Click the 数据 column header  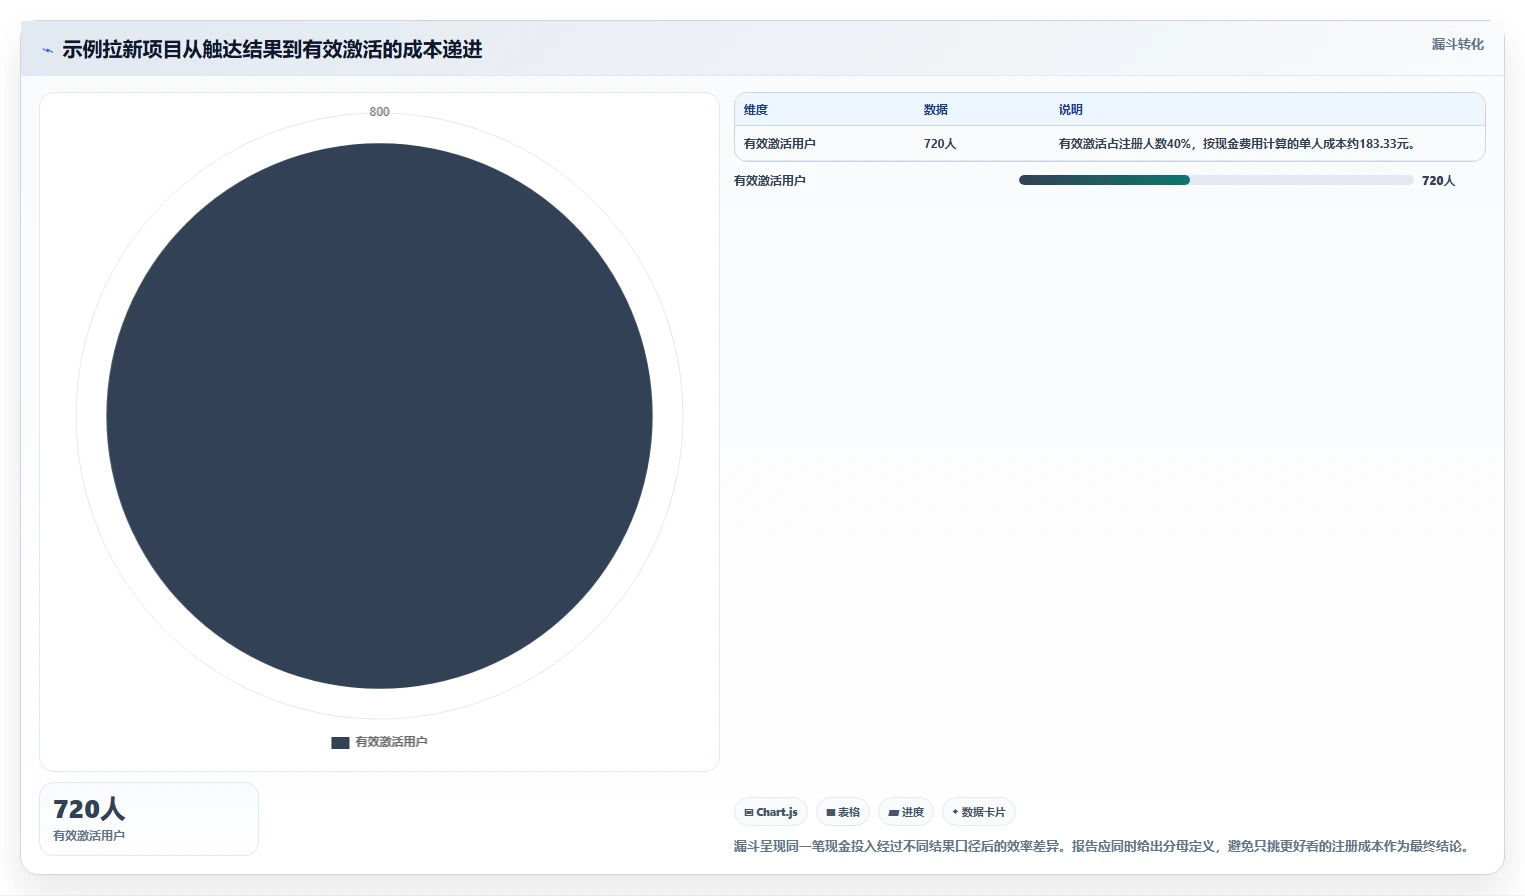(x=935, y=110)
